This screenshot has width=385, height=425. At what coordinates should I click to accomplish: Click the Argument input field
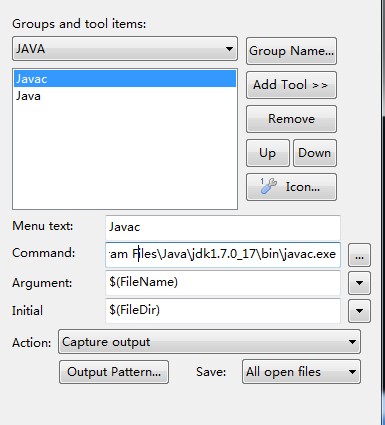click(223, 283)
